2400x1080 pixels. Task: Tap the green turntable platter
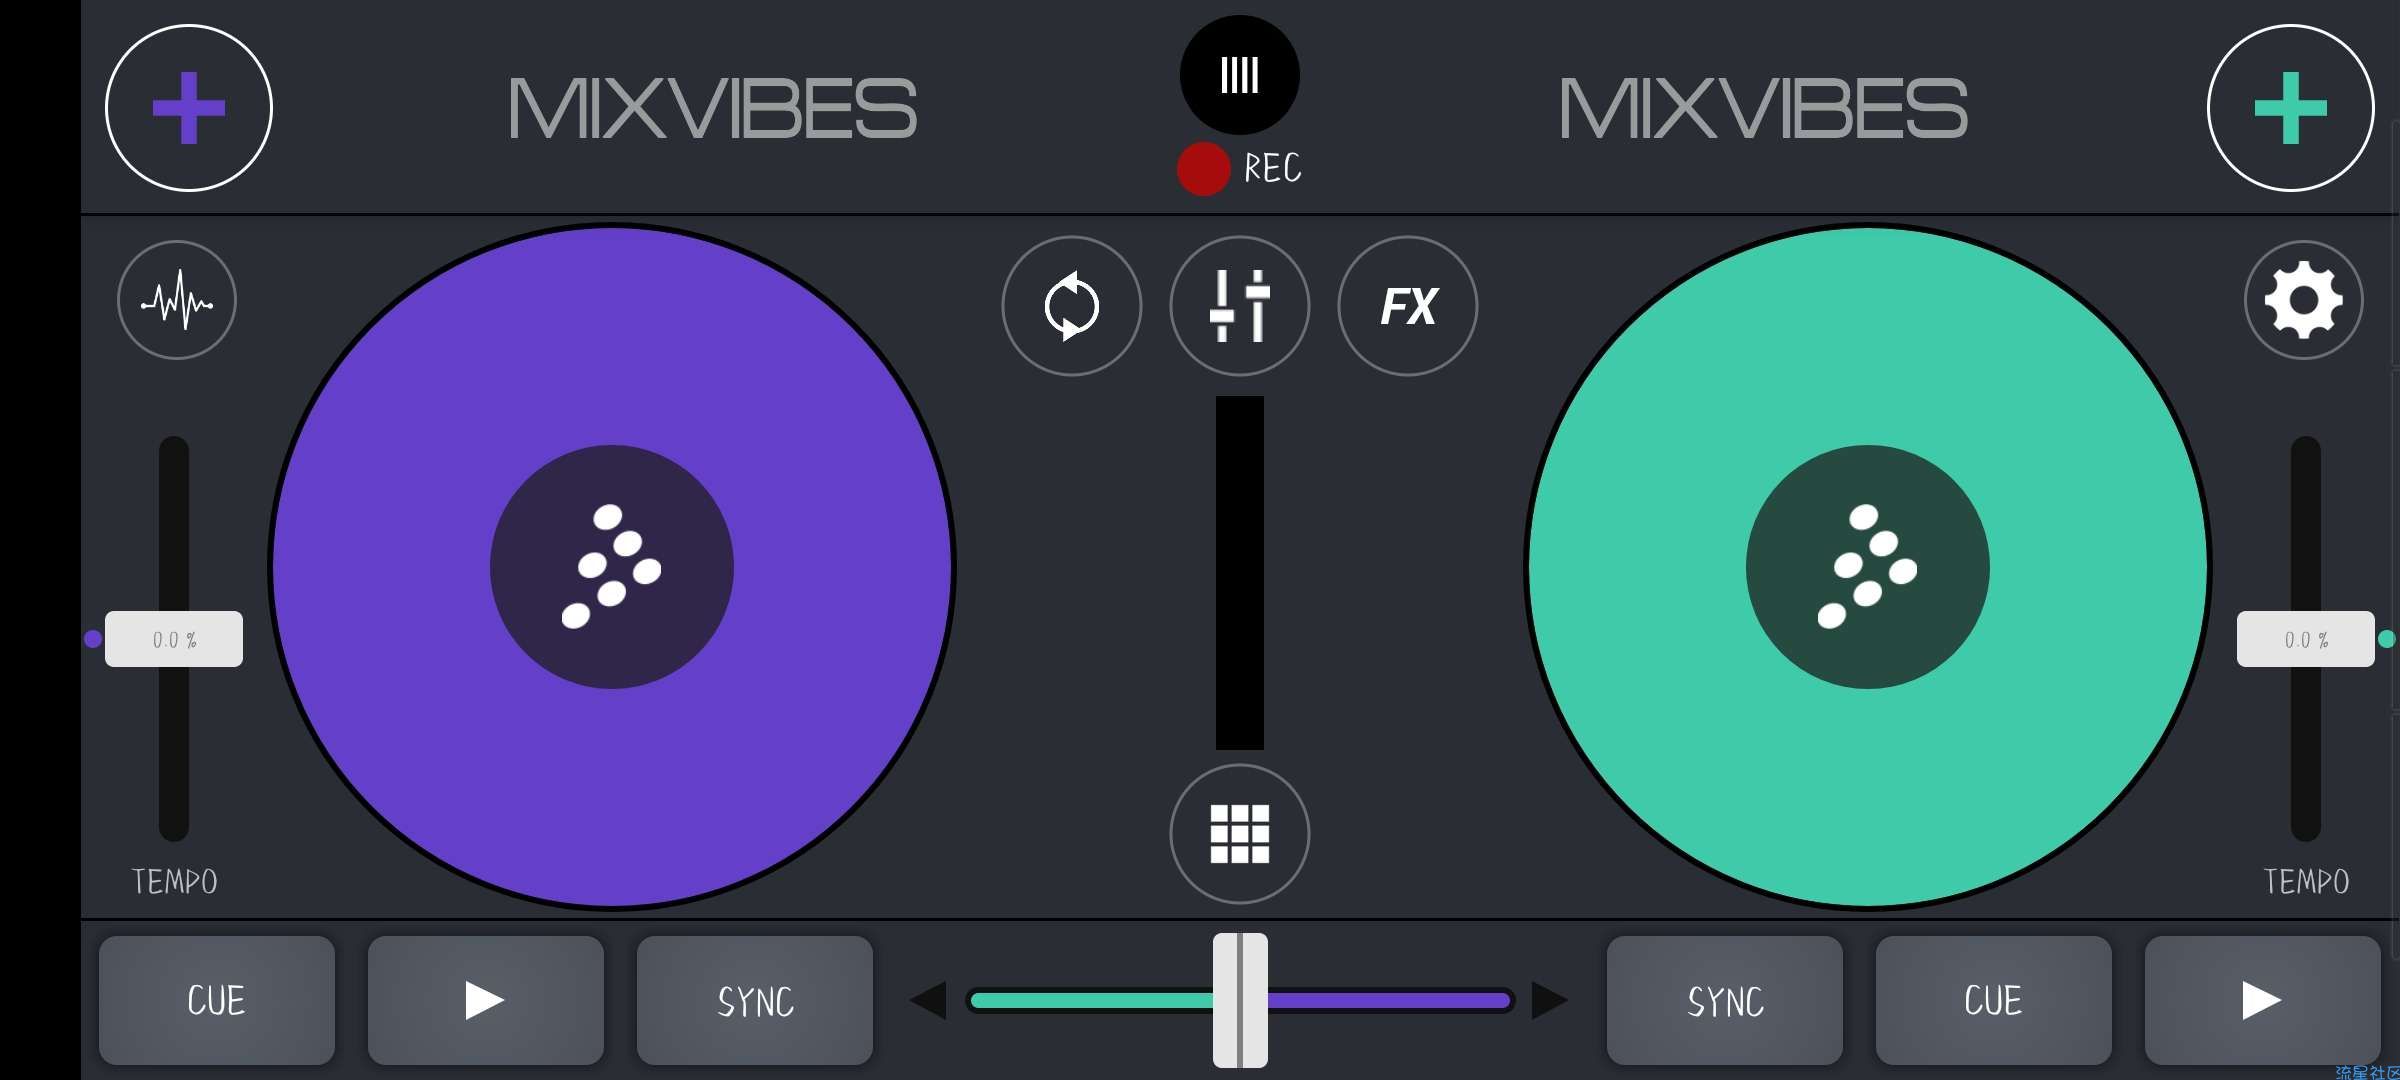[x=1867, y=567]
